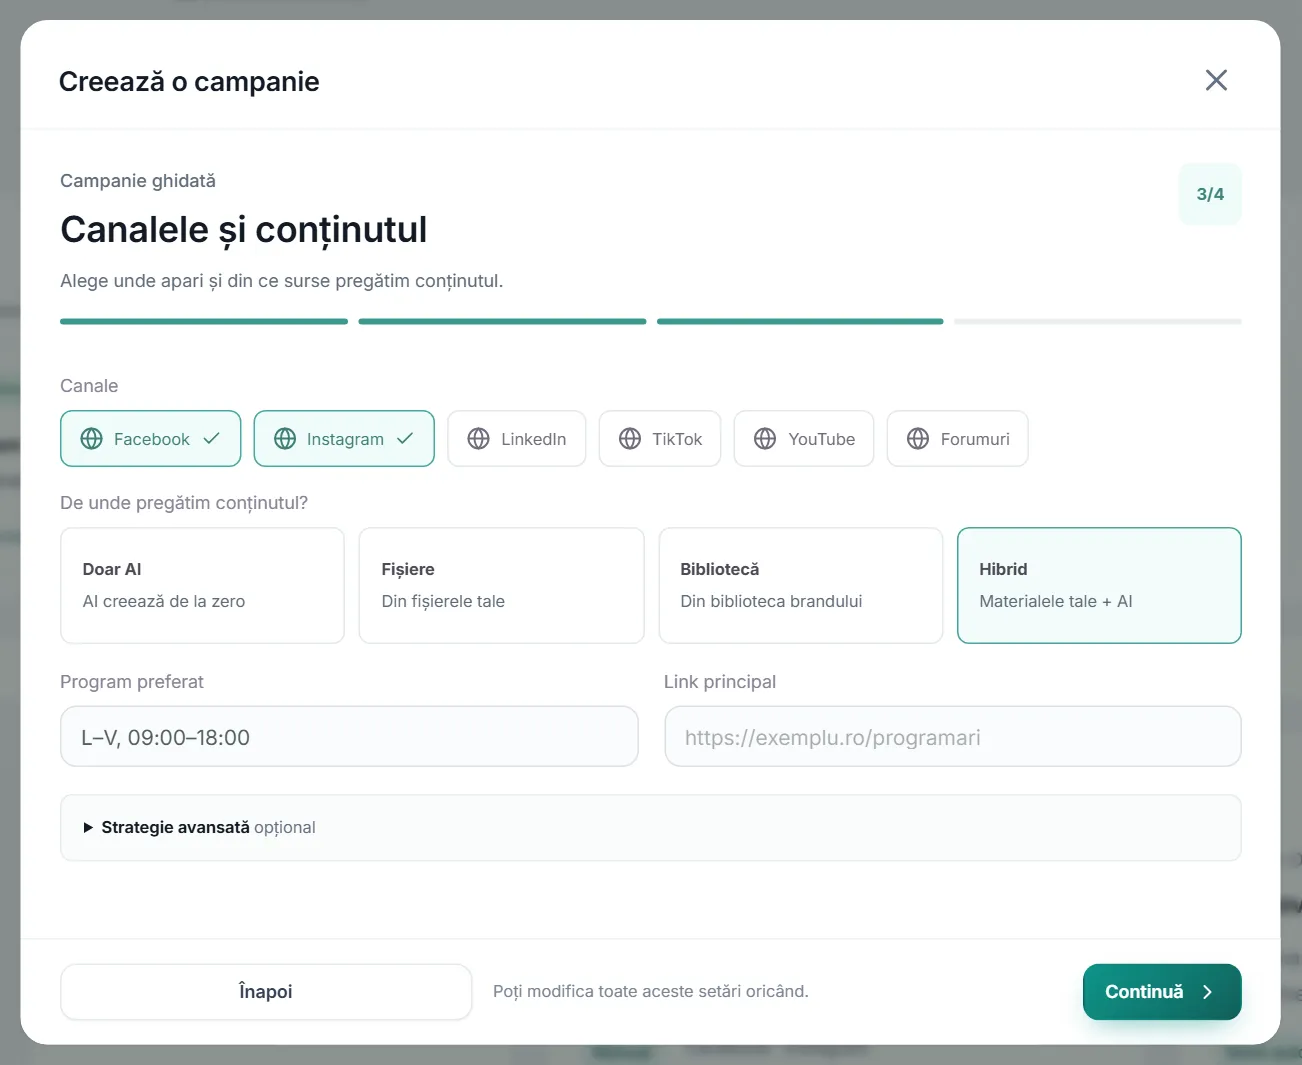Click the globe icon on Instagram chip

pyautogui.click(x=285, y=439)
